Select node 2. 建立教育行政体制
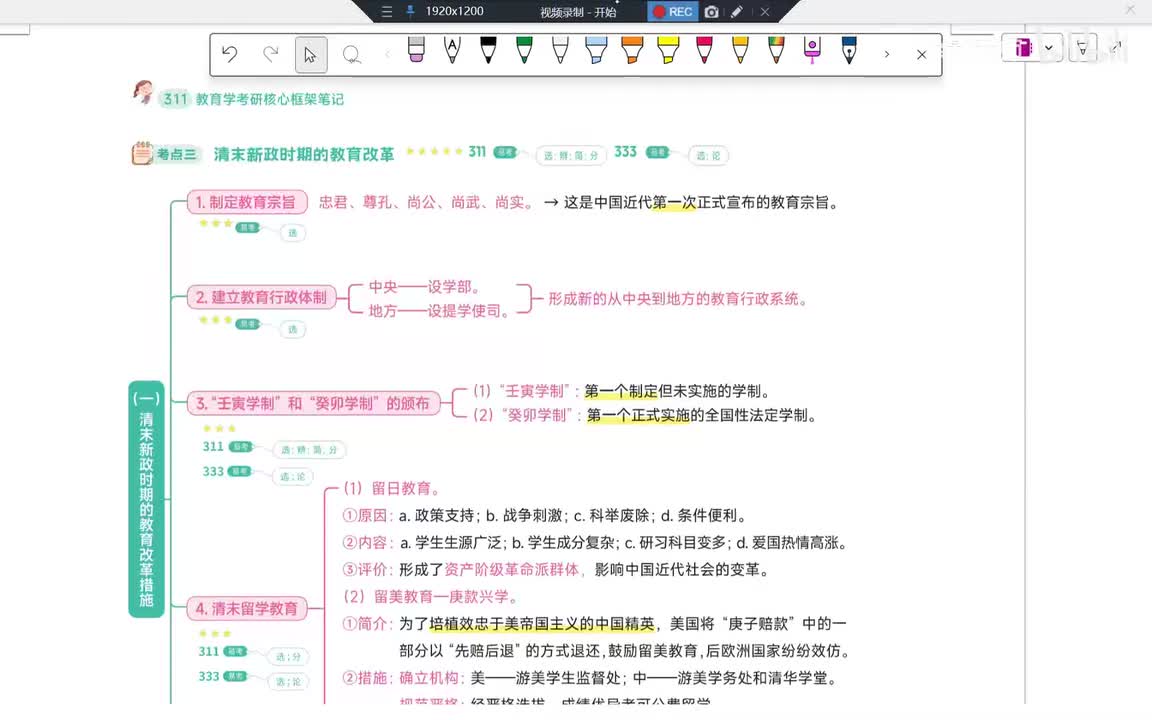 (x=261, y=297)
